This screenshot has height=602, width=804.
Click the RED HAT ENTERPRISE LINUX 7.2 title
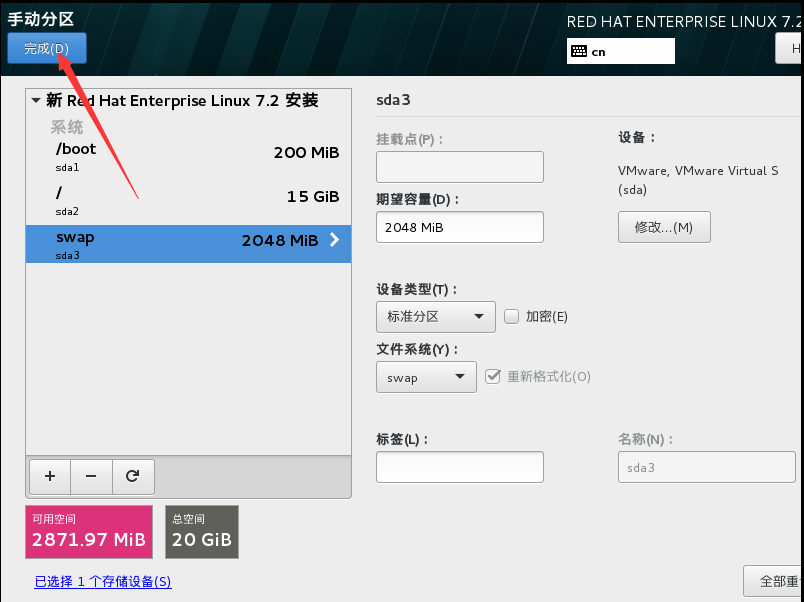click(x=684, y=22)
